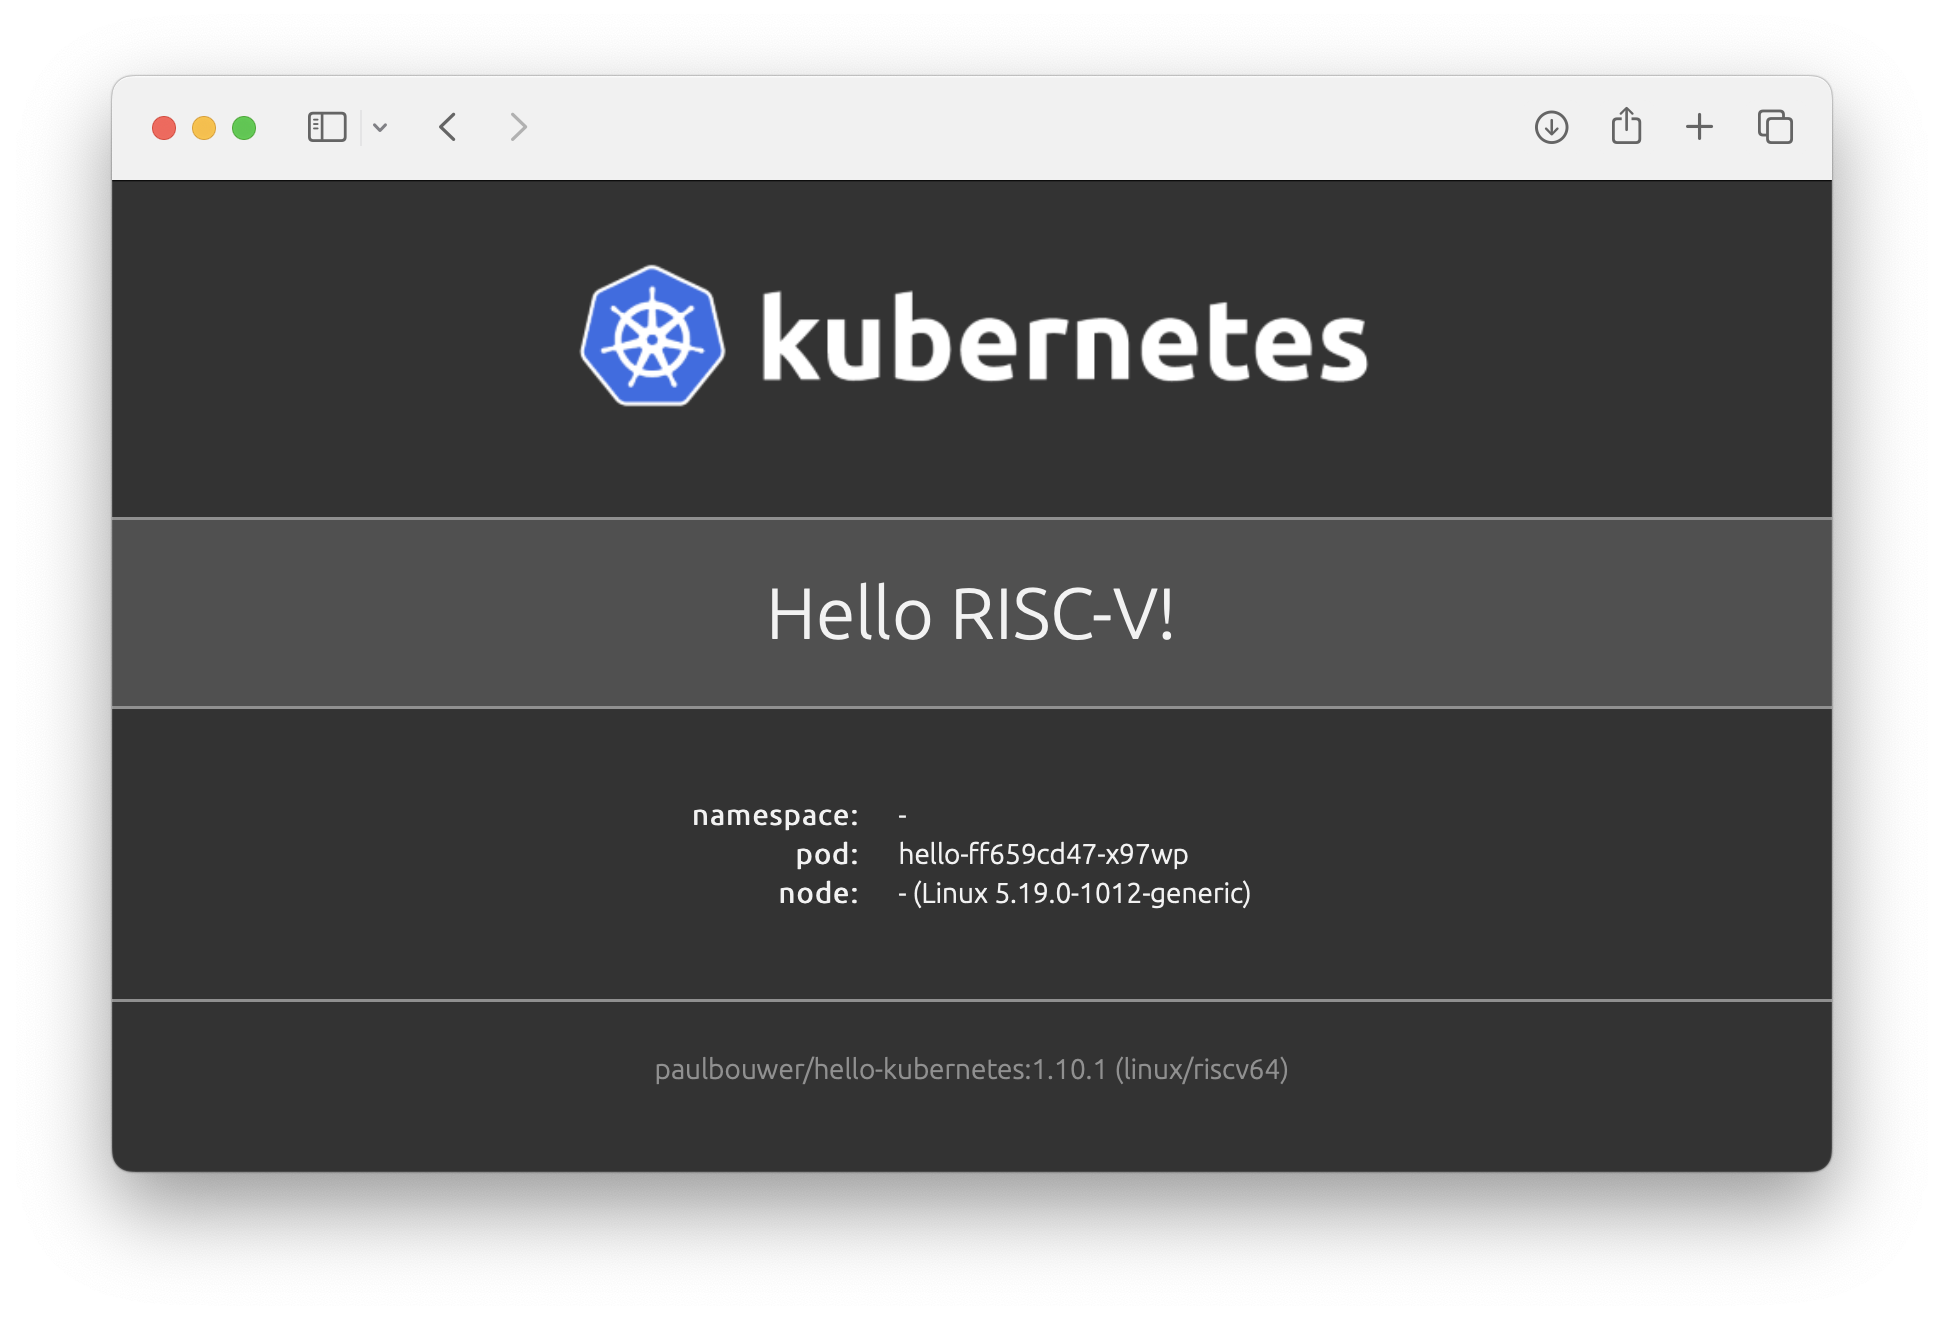Show tab overview icon
Viewport: 1944px width, 1320px height.
click(1775, 127)
